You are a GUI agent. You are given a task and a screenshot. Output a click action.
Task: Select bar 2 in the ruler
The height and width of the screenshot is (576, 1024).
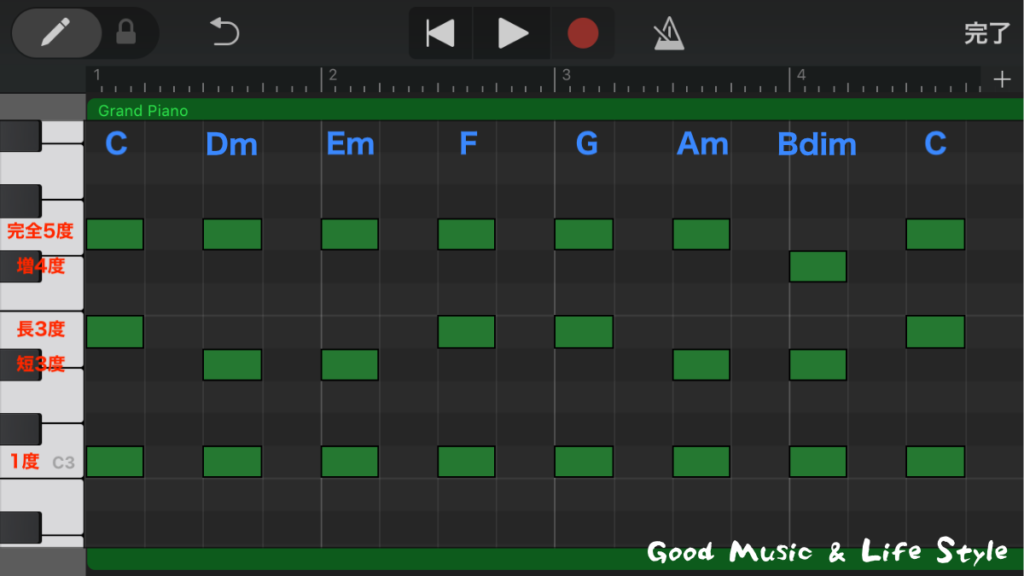[332, 74]
